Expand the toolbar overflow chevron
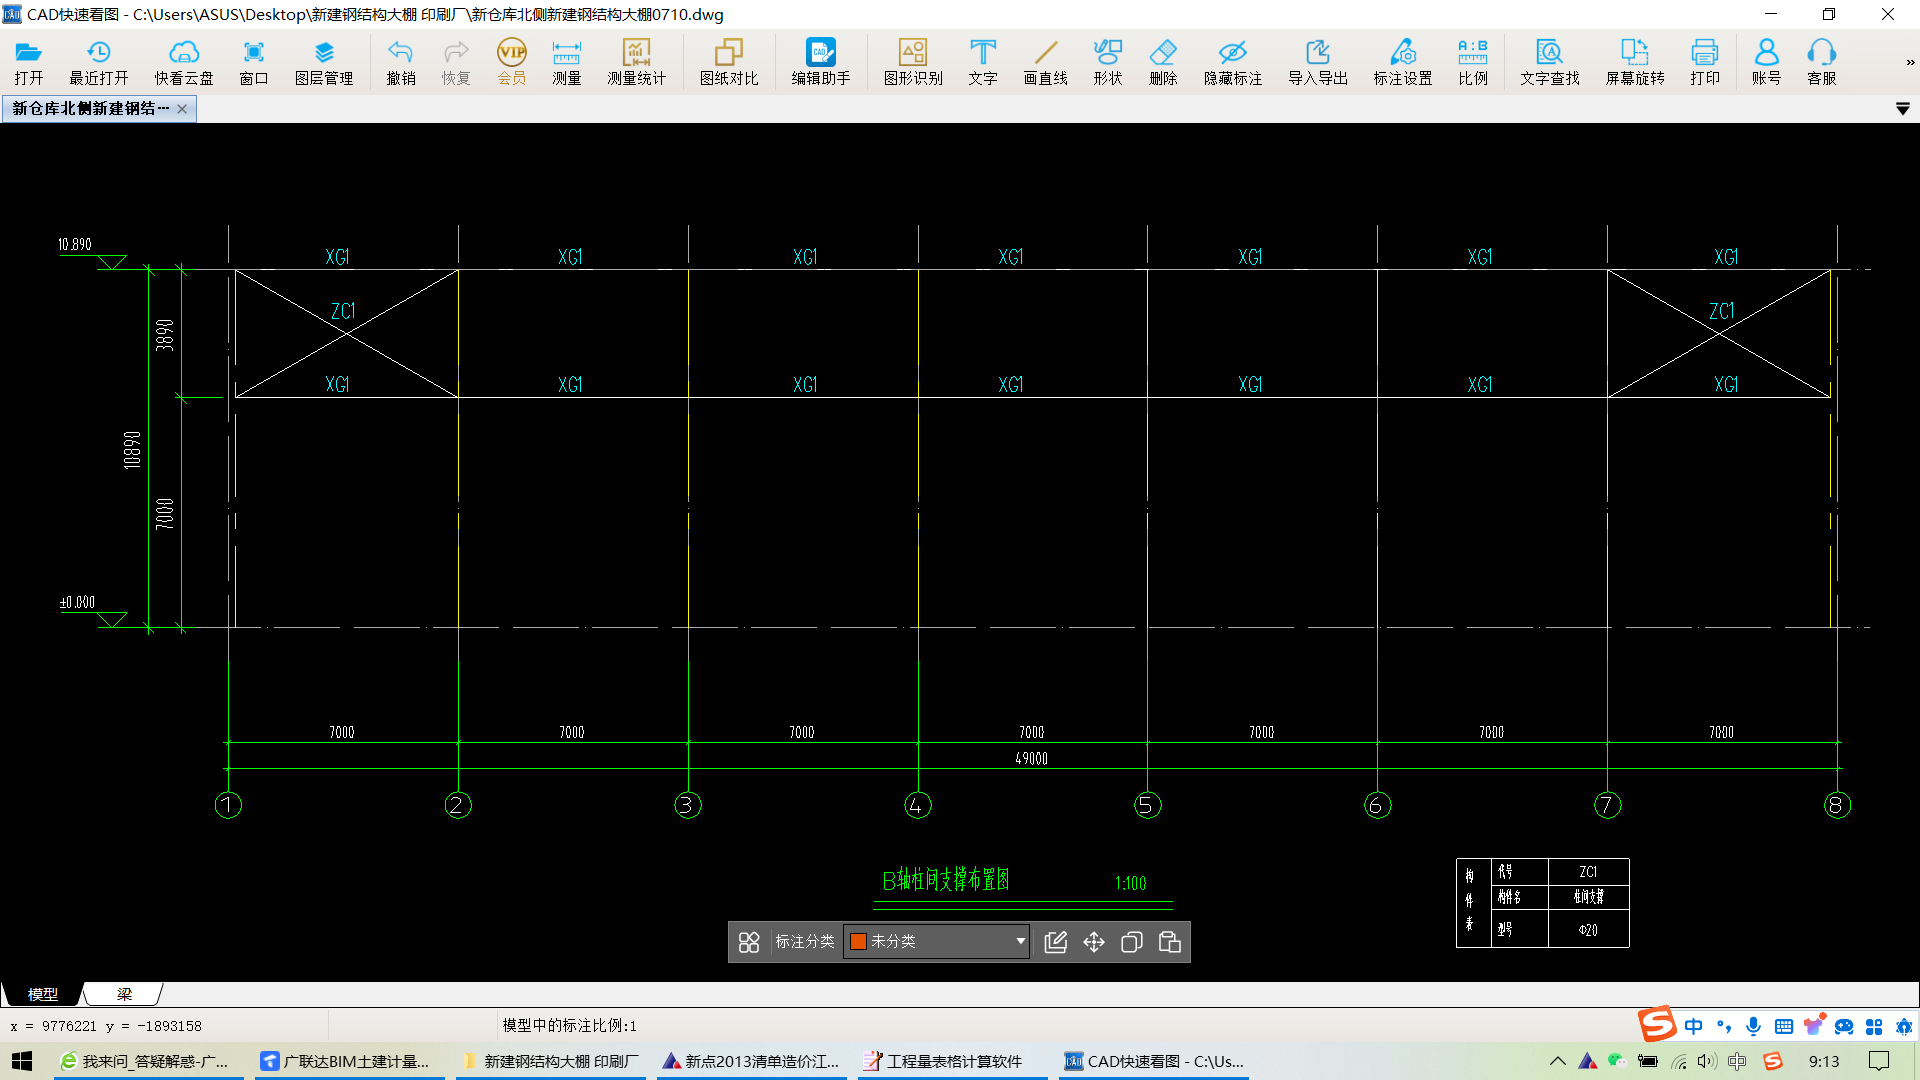 1910,62
